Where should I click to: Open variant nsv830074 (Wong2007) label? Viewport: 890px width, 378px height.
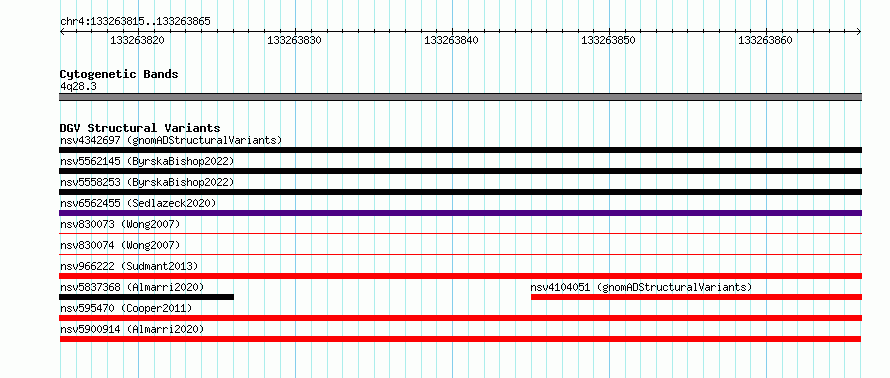pyautogui.click(x=120, y=245)
